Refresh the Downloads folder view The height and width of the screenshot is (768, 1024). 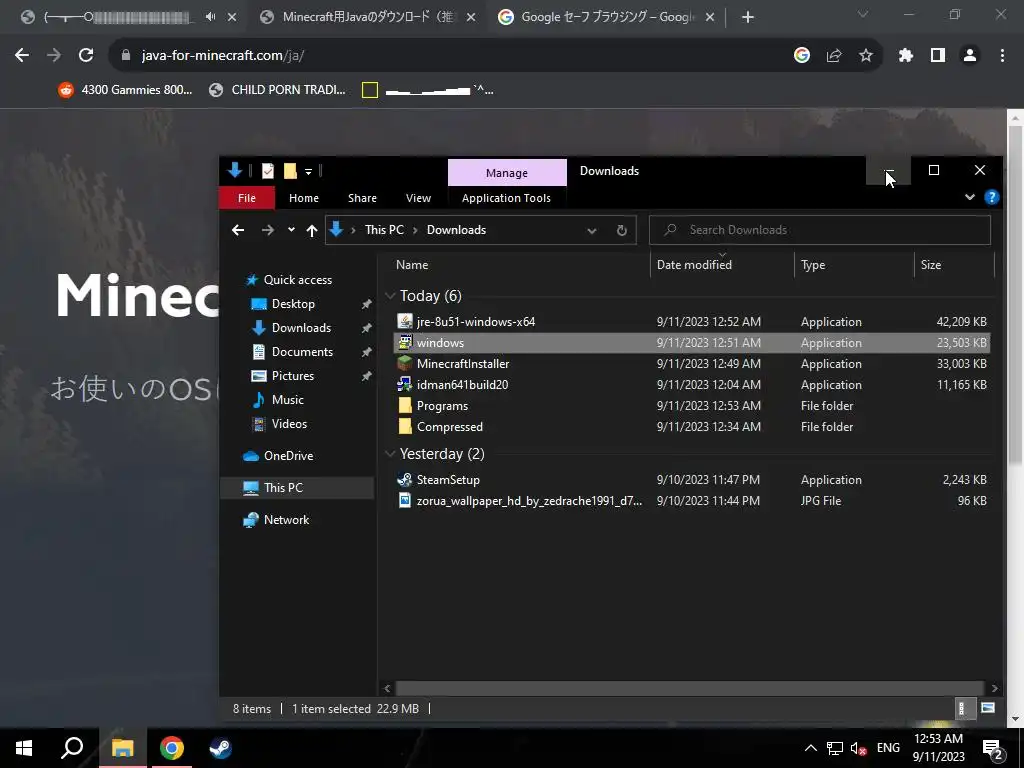click(622, 231)
